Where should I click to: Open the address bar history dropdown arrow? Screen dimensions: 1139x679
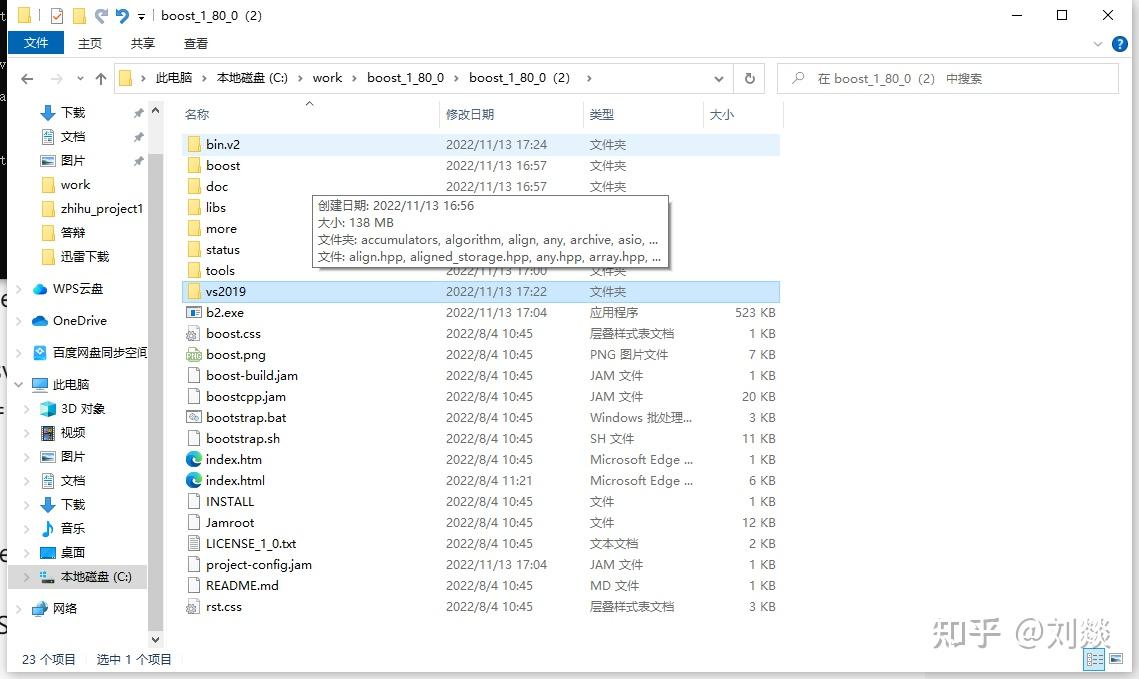click(x=717, y=78)
